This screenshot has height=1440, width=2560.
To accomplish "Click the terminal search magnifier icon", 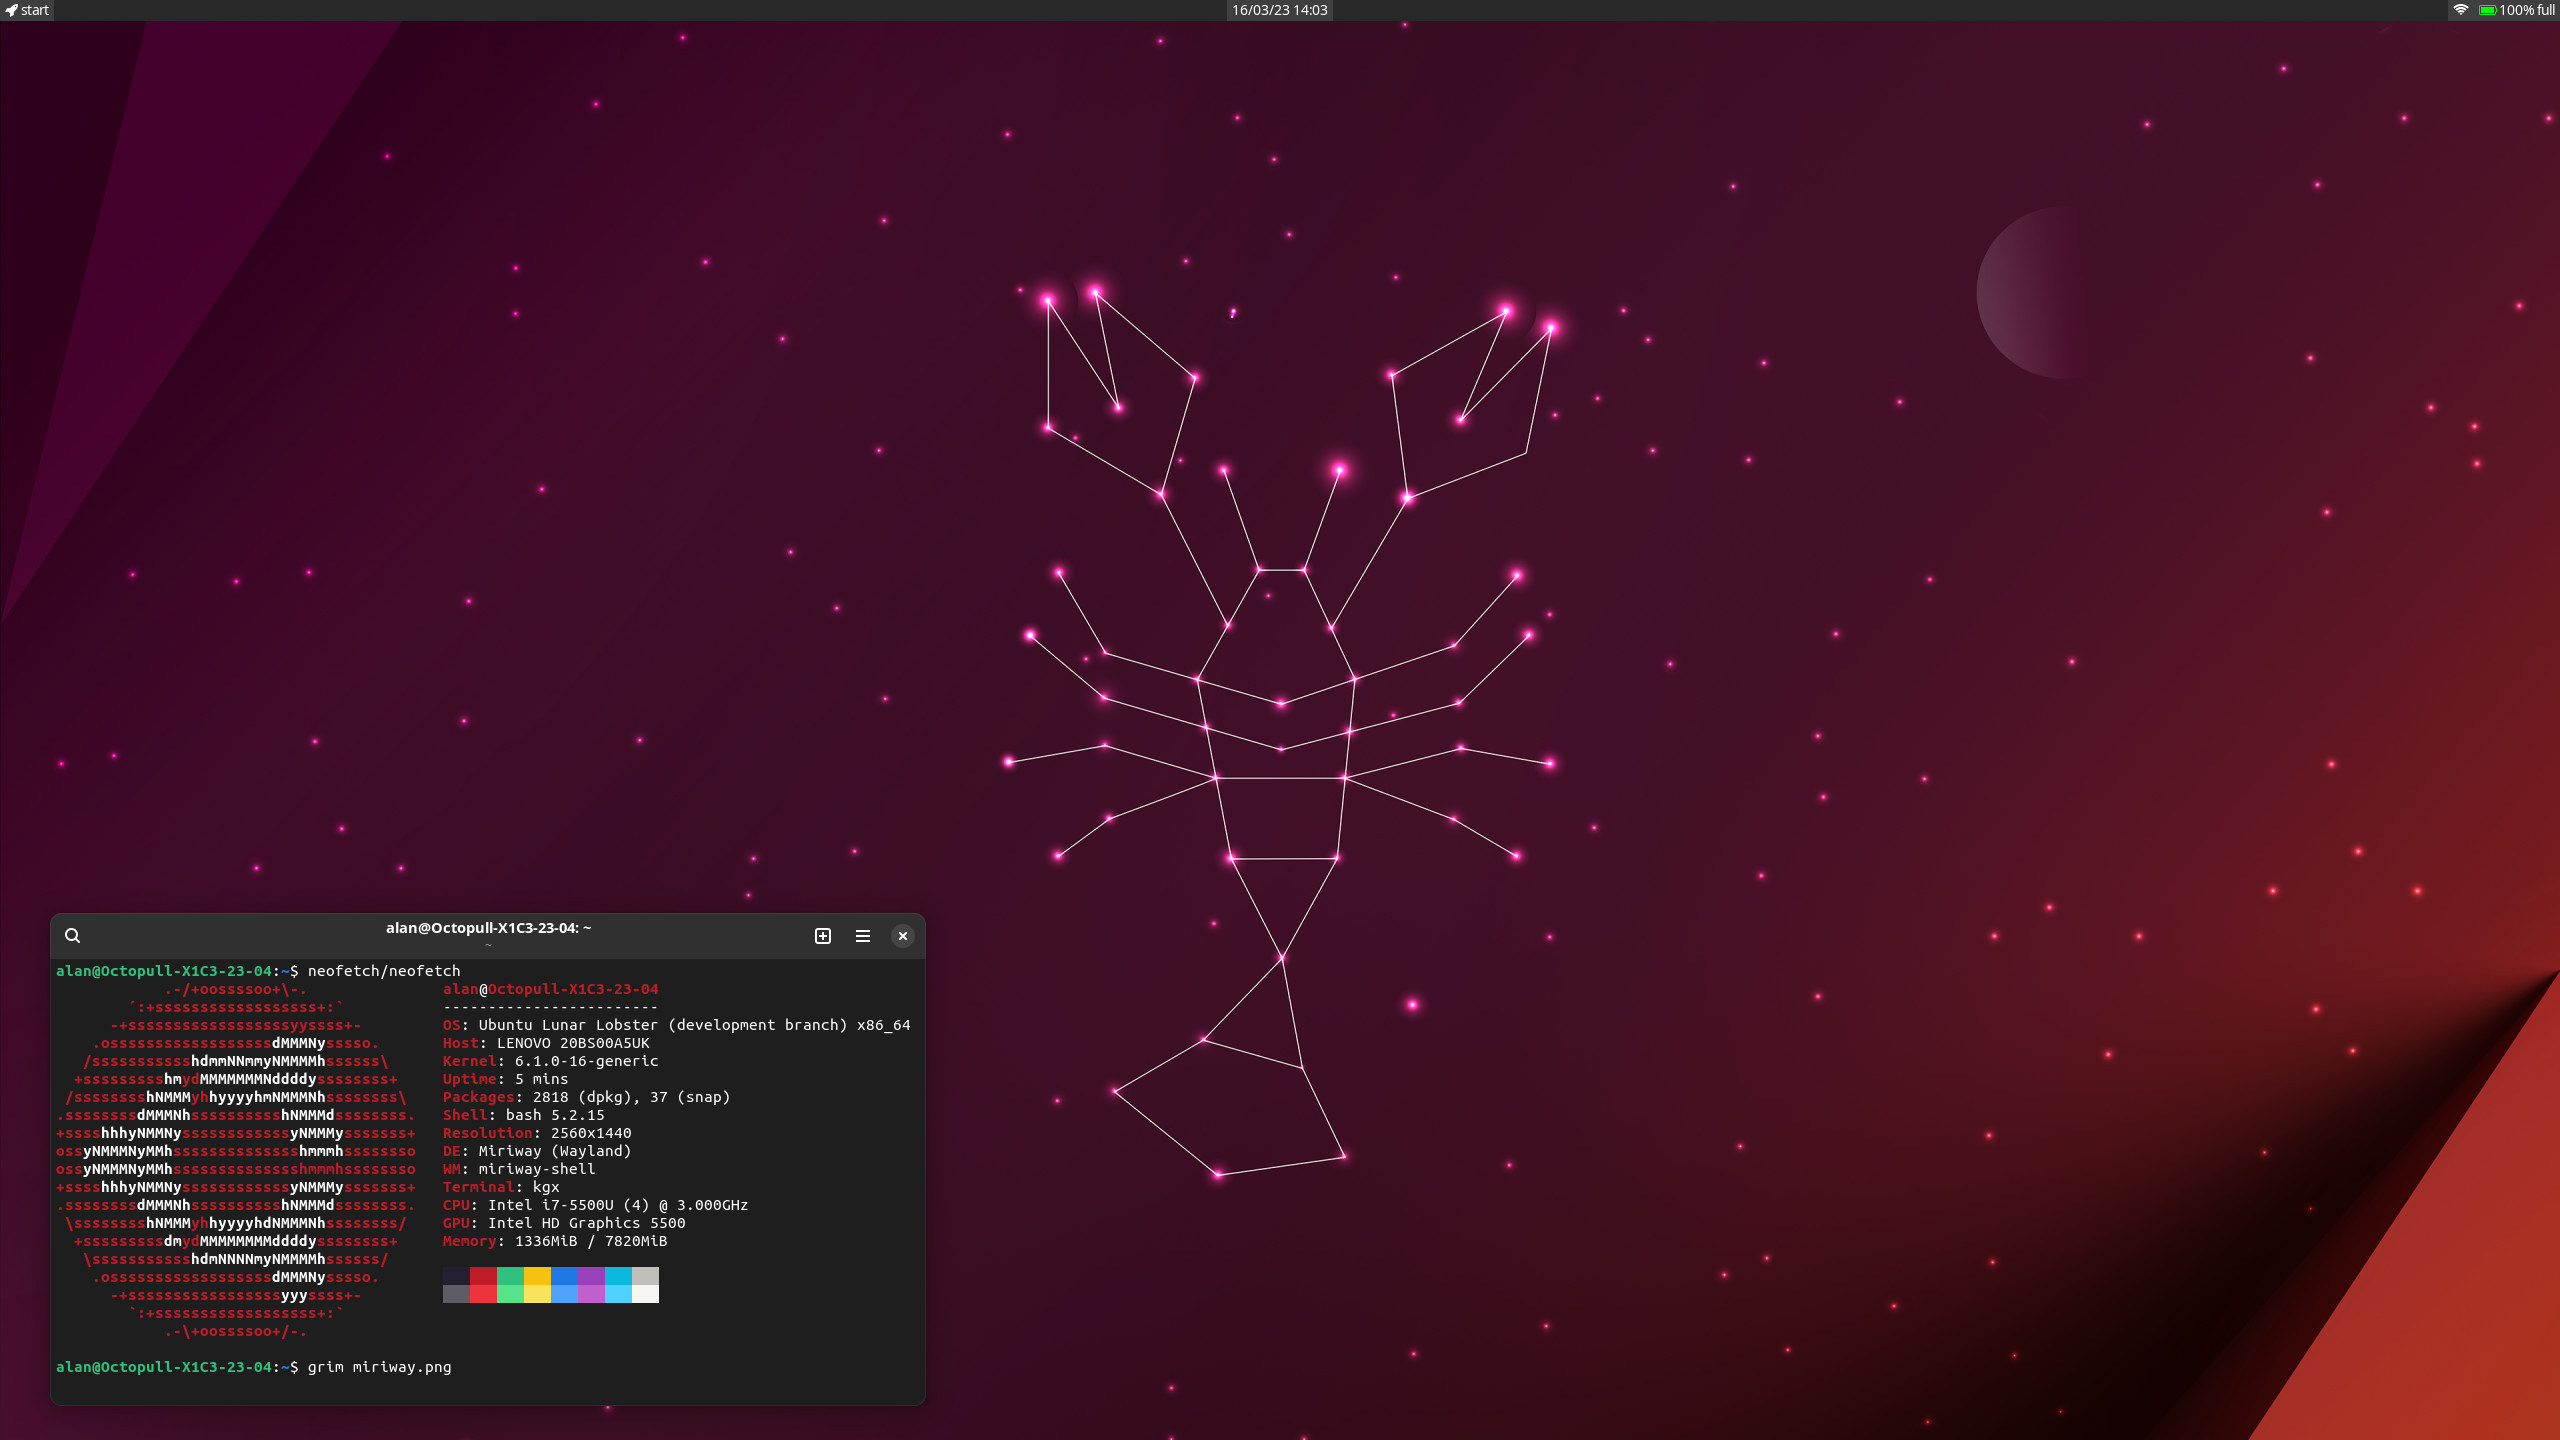I will 72,936.
